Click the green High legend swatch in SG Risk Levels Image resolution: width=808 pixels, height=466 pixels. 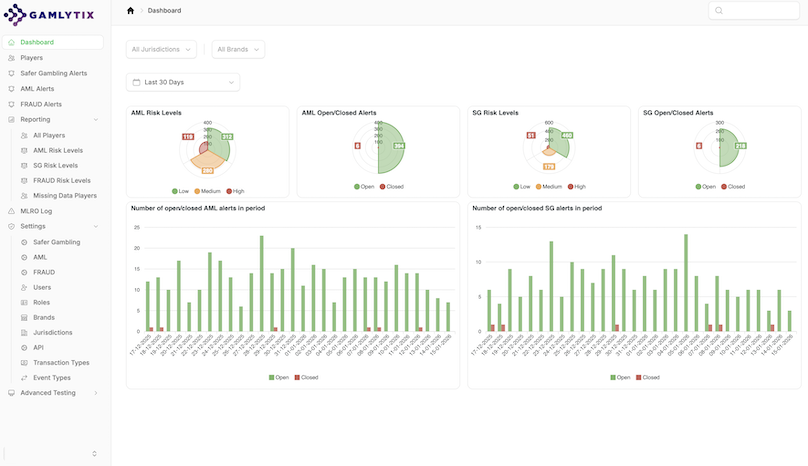point(570,186)
